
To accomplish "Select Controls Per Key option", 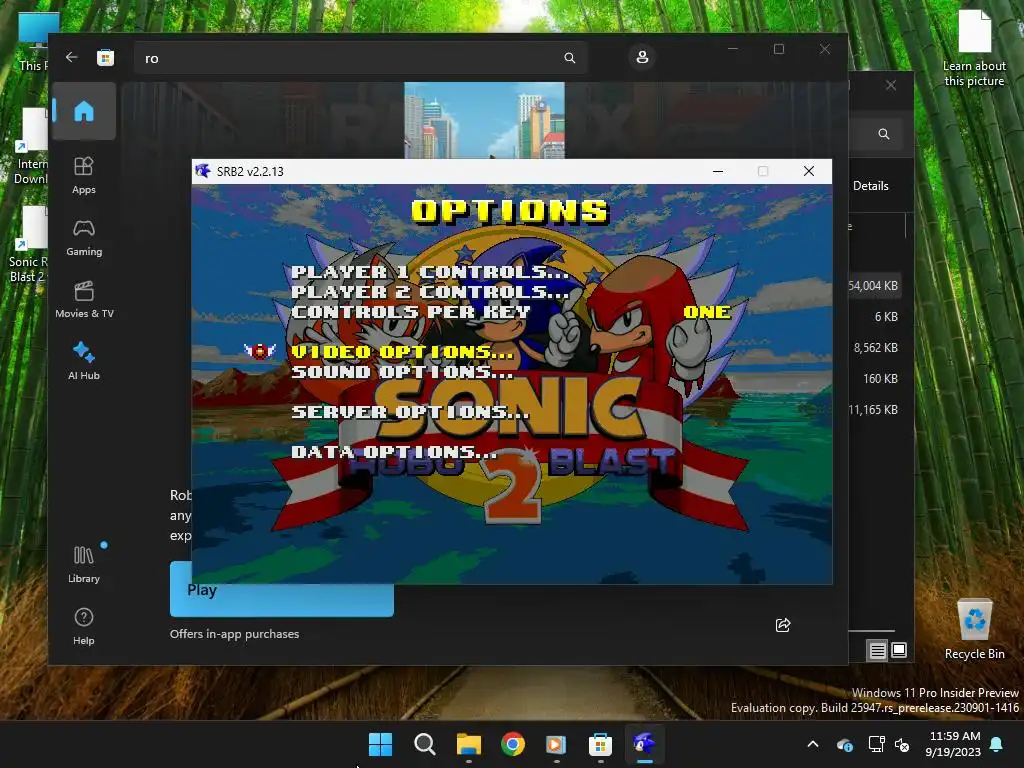I will pos(410,312).
